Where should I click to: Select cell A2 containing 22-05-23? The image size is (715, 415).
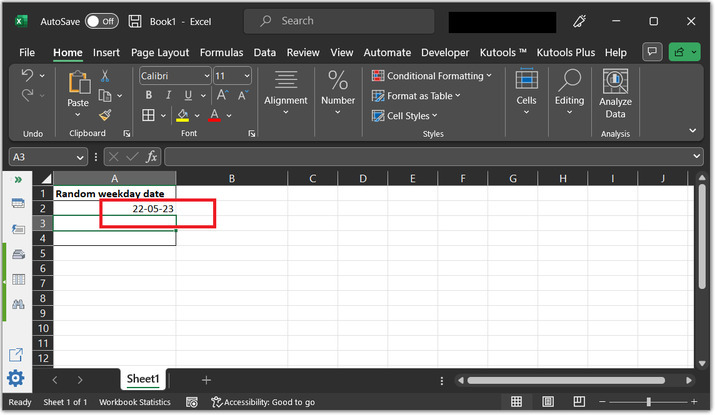pos(114,208)
